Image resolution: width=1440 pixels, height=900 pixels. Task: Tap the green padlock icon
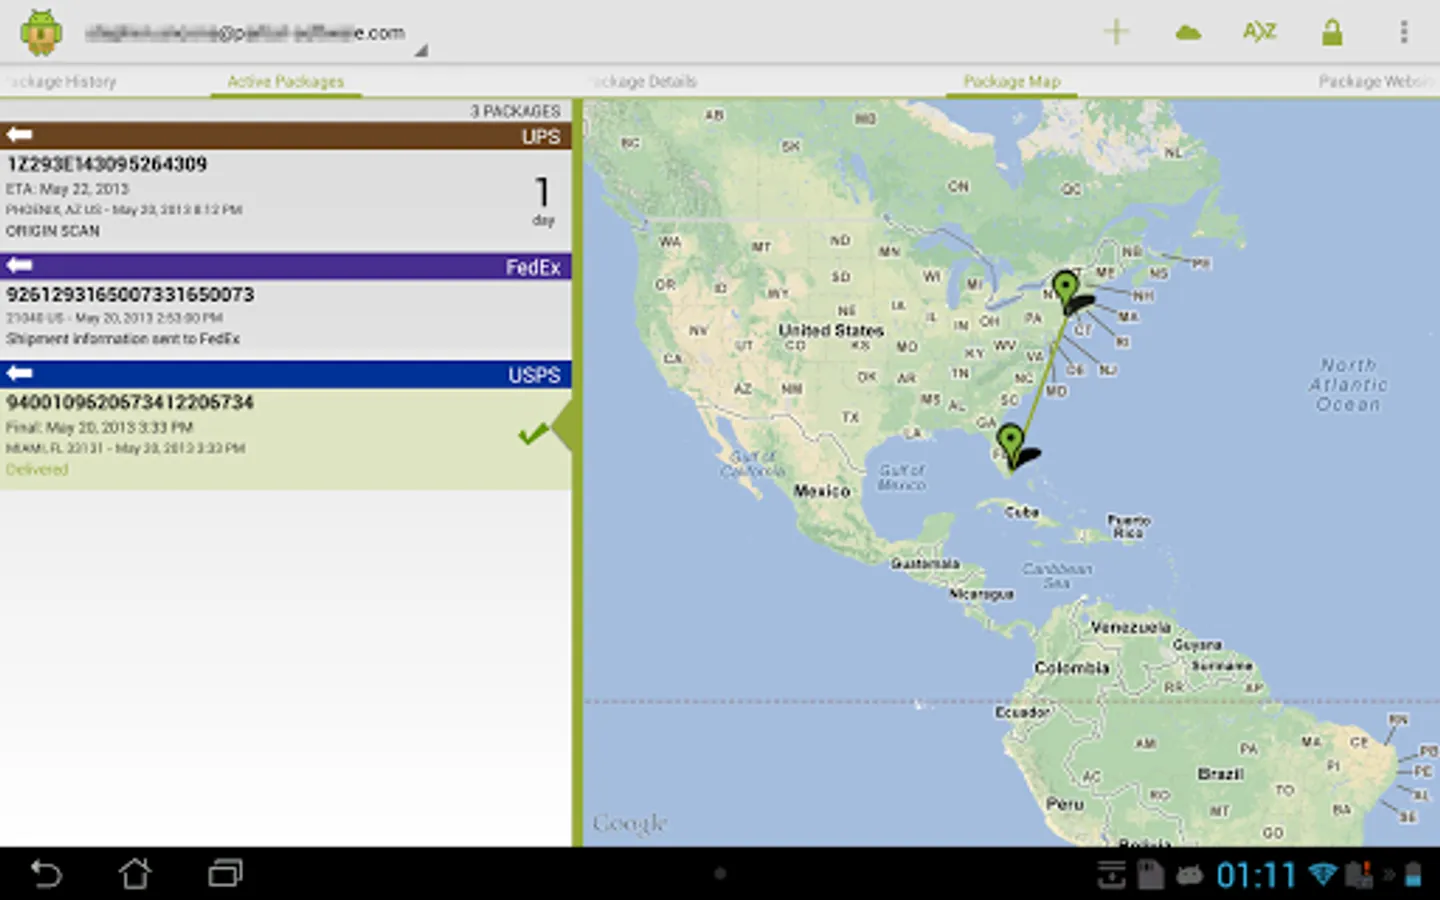[x=1332, y=33]
